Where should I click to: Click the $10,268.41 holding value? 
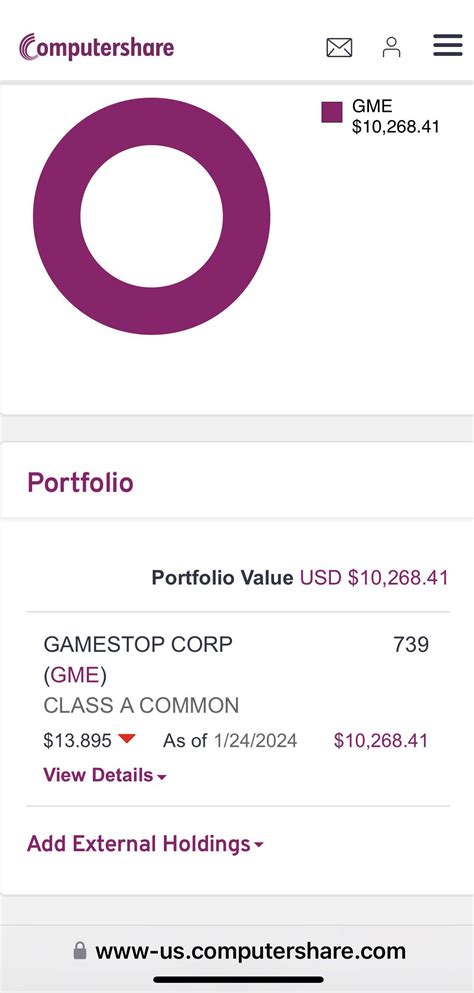[381, 740]
